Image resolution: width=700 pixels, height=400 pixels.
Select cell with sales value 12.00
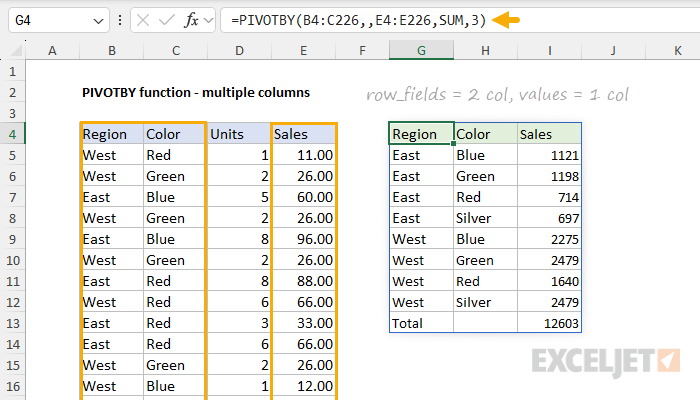point(304,386)
